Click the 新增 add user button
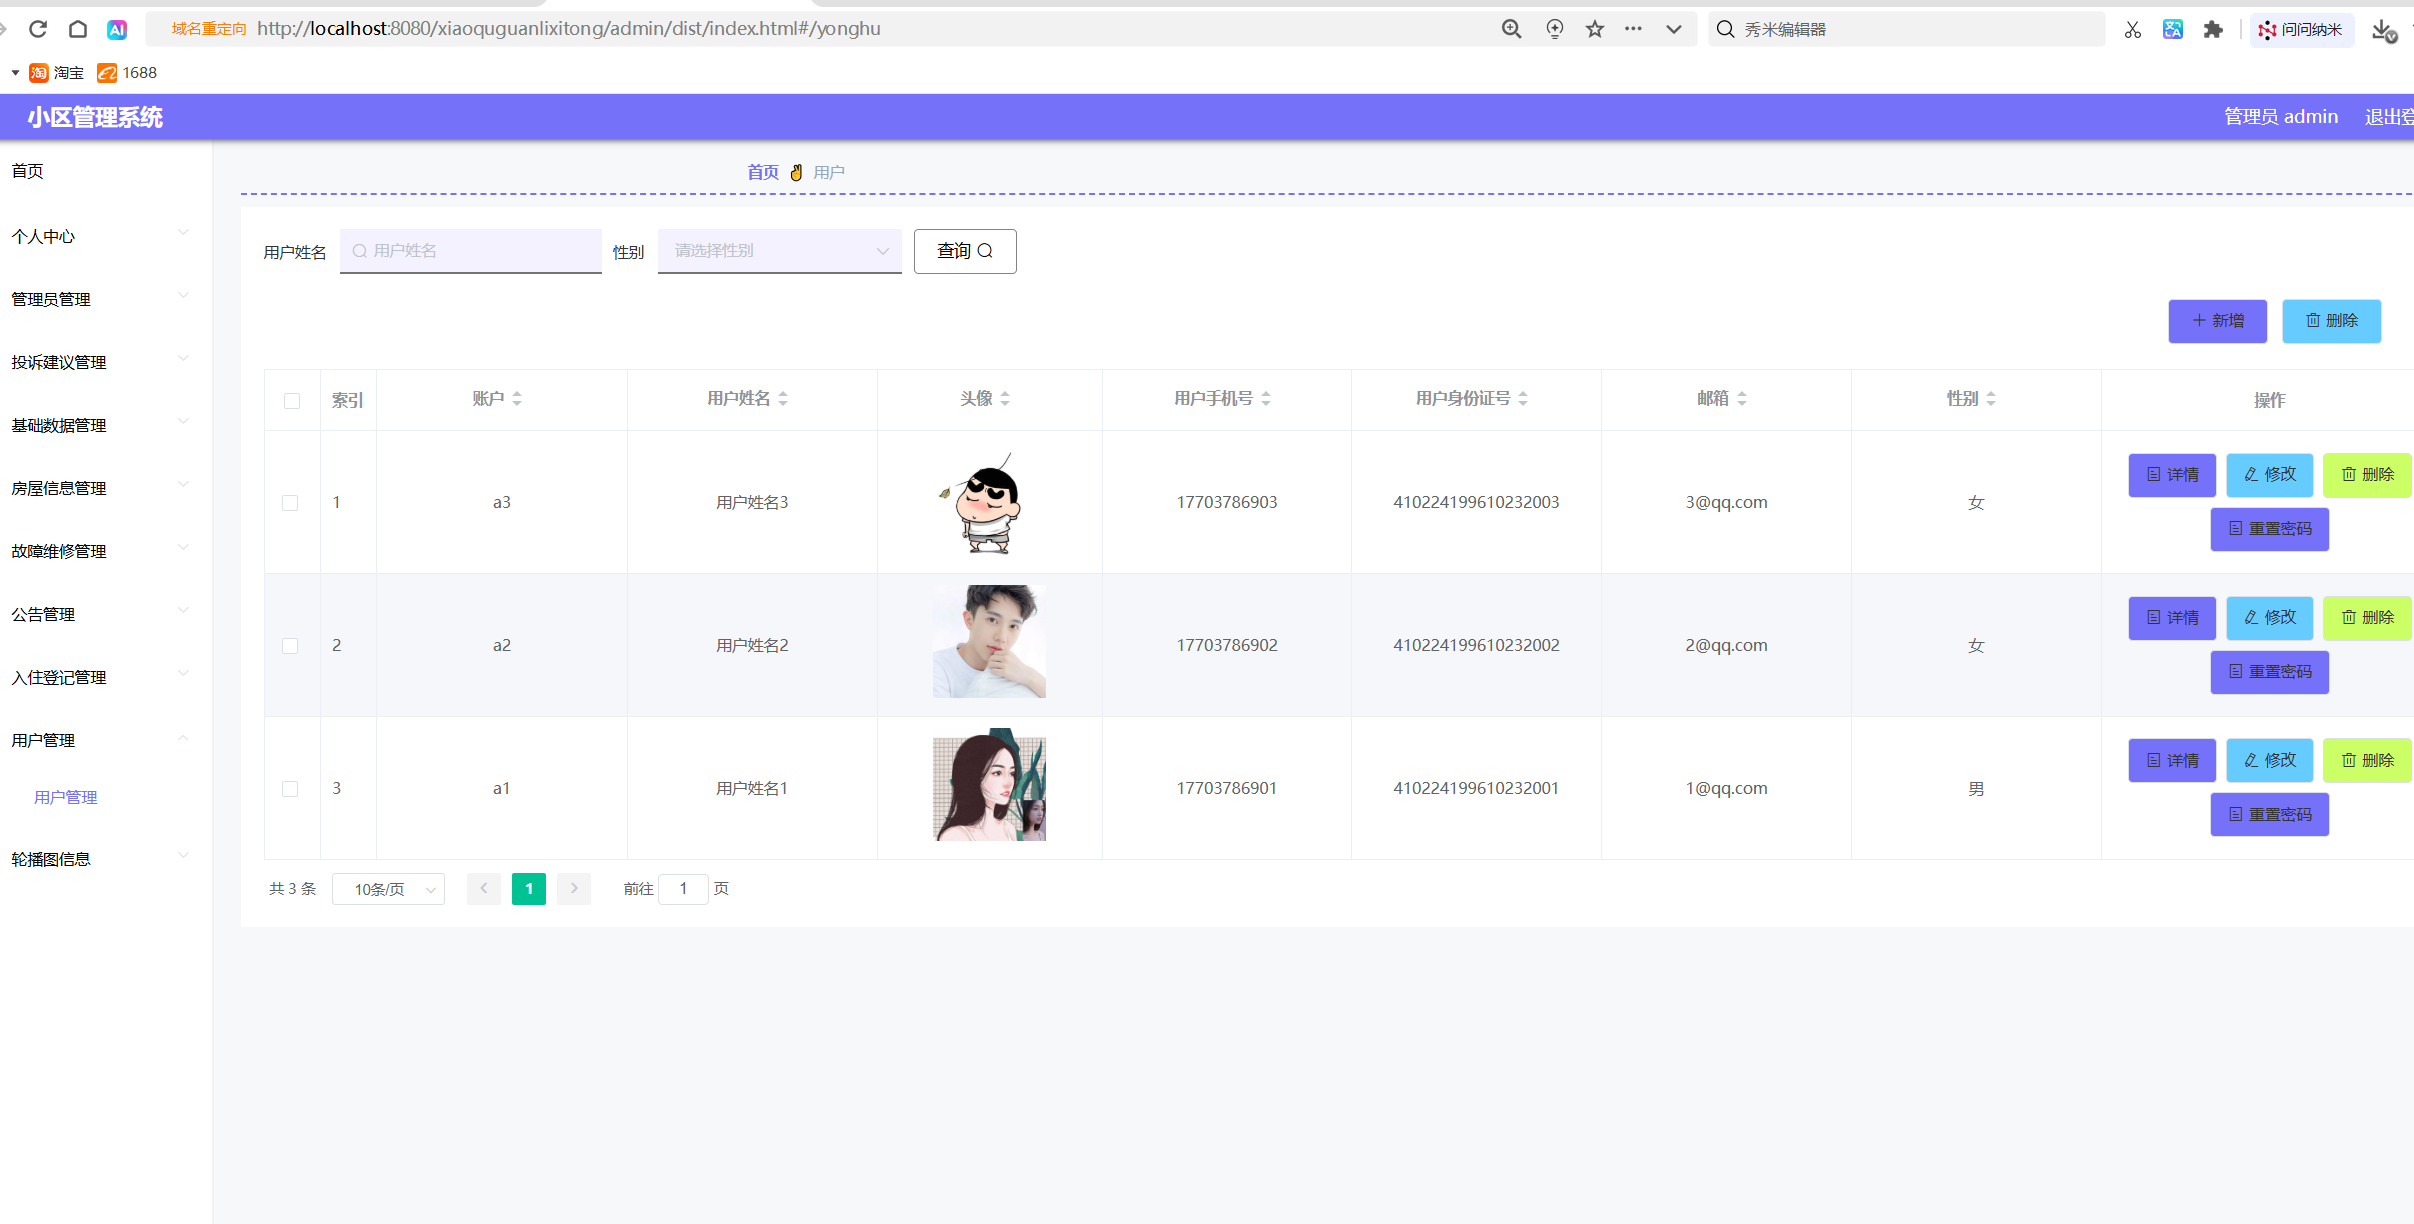The image size is (2414, 1224). coord(2217,321)
